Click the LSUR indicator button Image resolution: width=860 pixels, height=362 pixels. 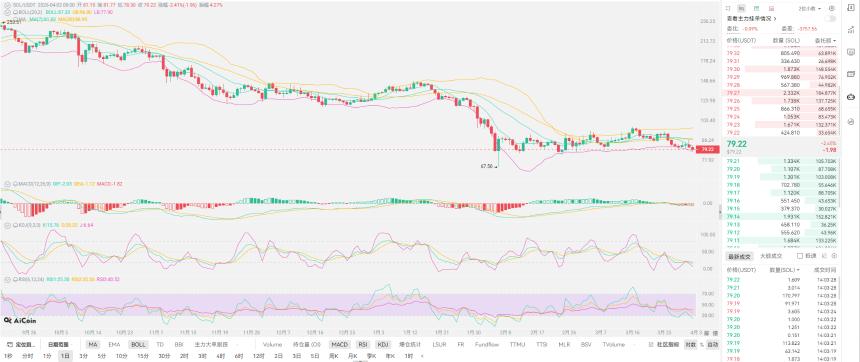pos(439,344)
